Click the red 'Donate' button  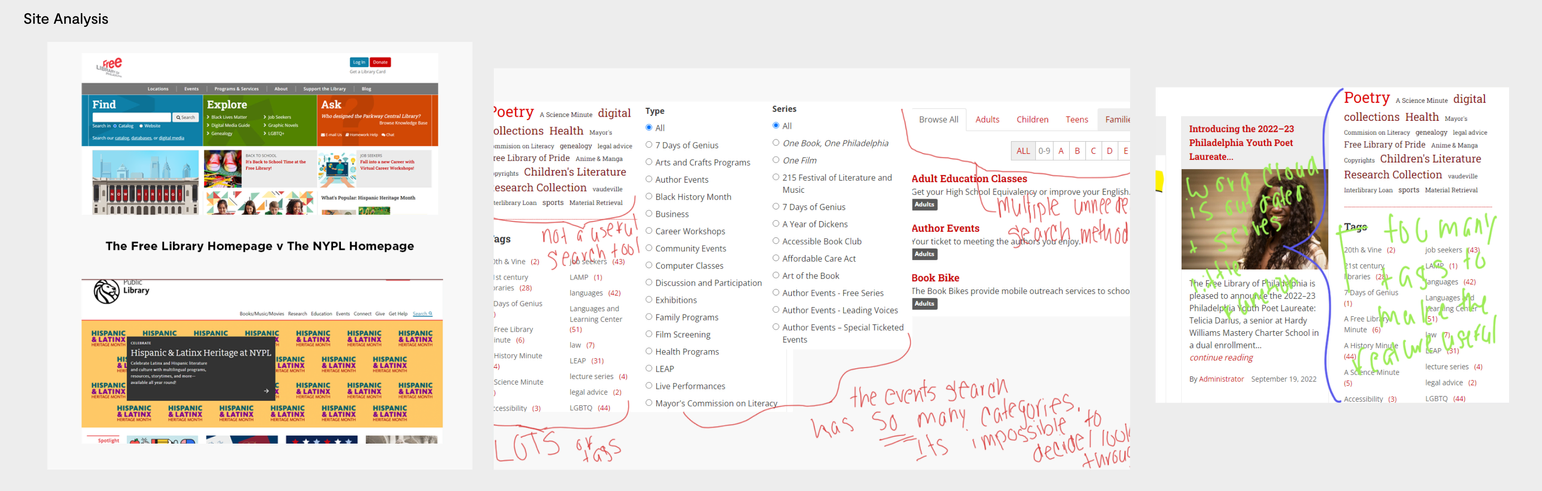click(x=381, y=62)
